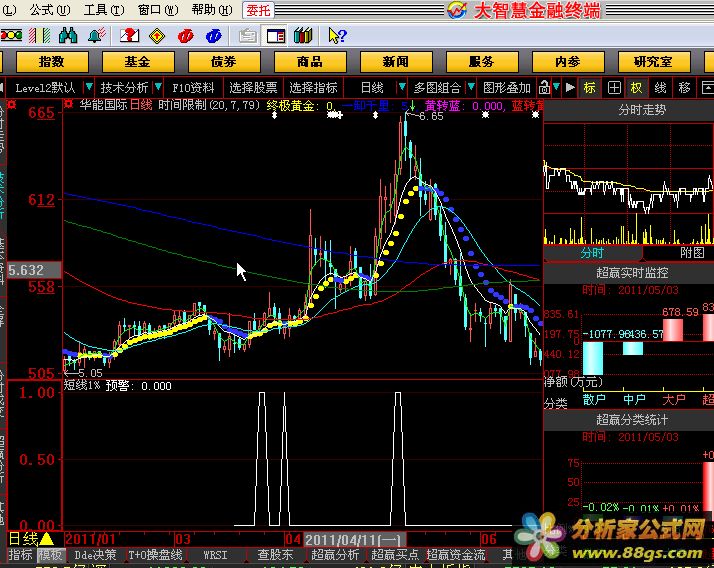Open the 工具(T) menu
Screen dimensions: 714x568
point(104,10)
